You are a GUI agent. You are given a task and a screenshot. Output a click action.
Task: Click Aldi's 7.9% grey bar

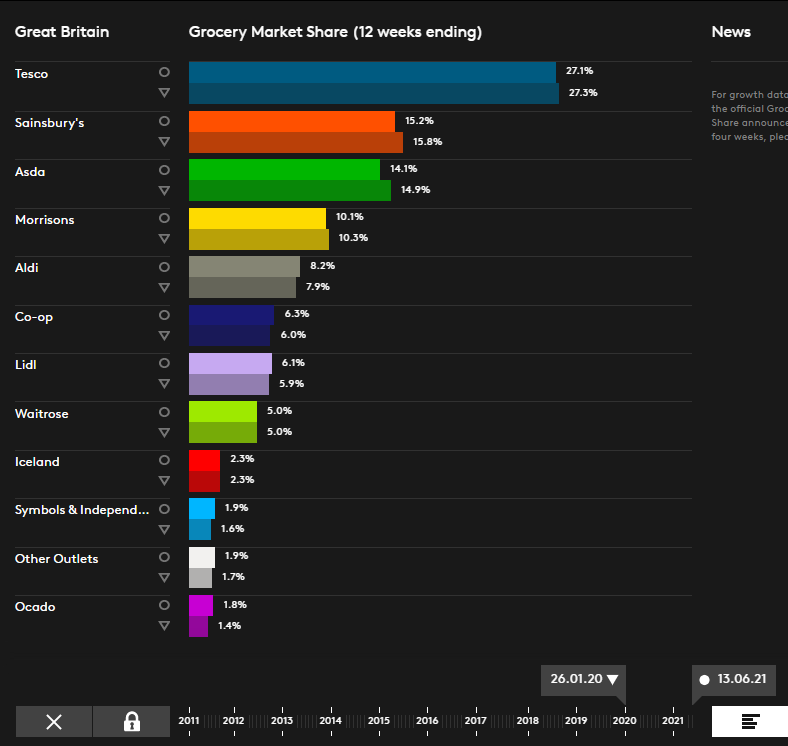pos(242,288)
